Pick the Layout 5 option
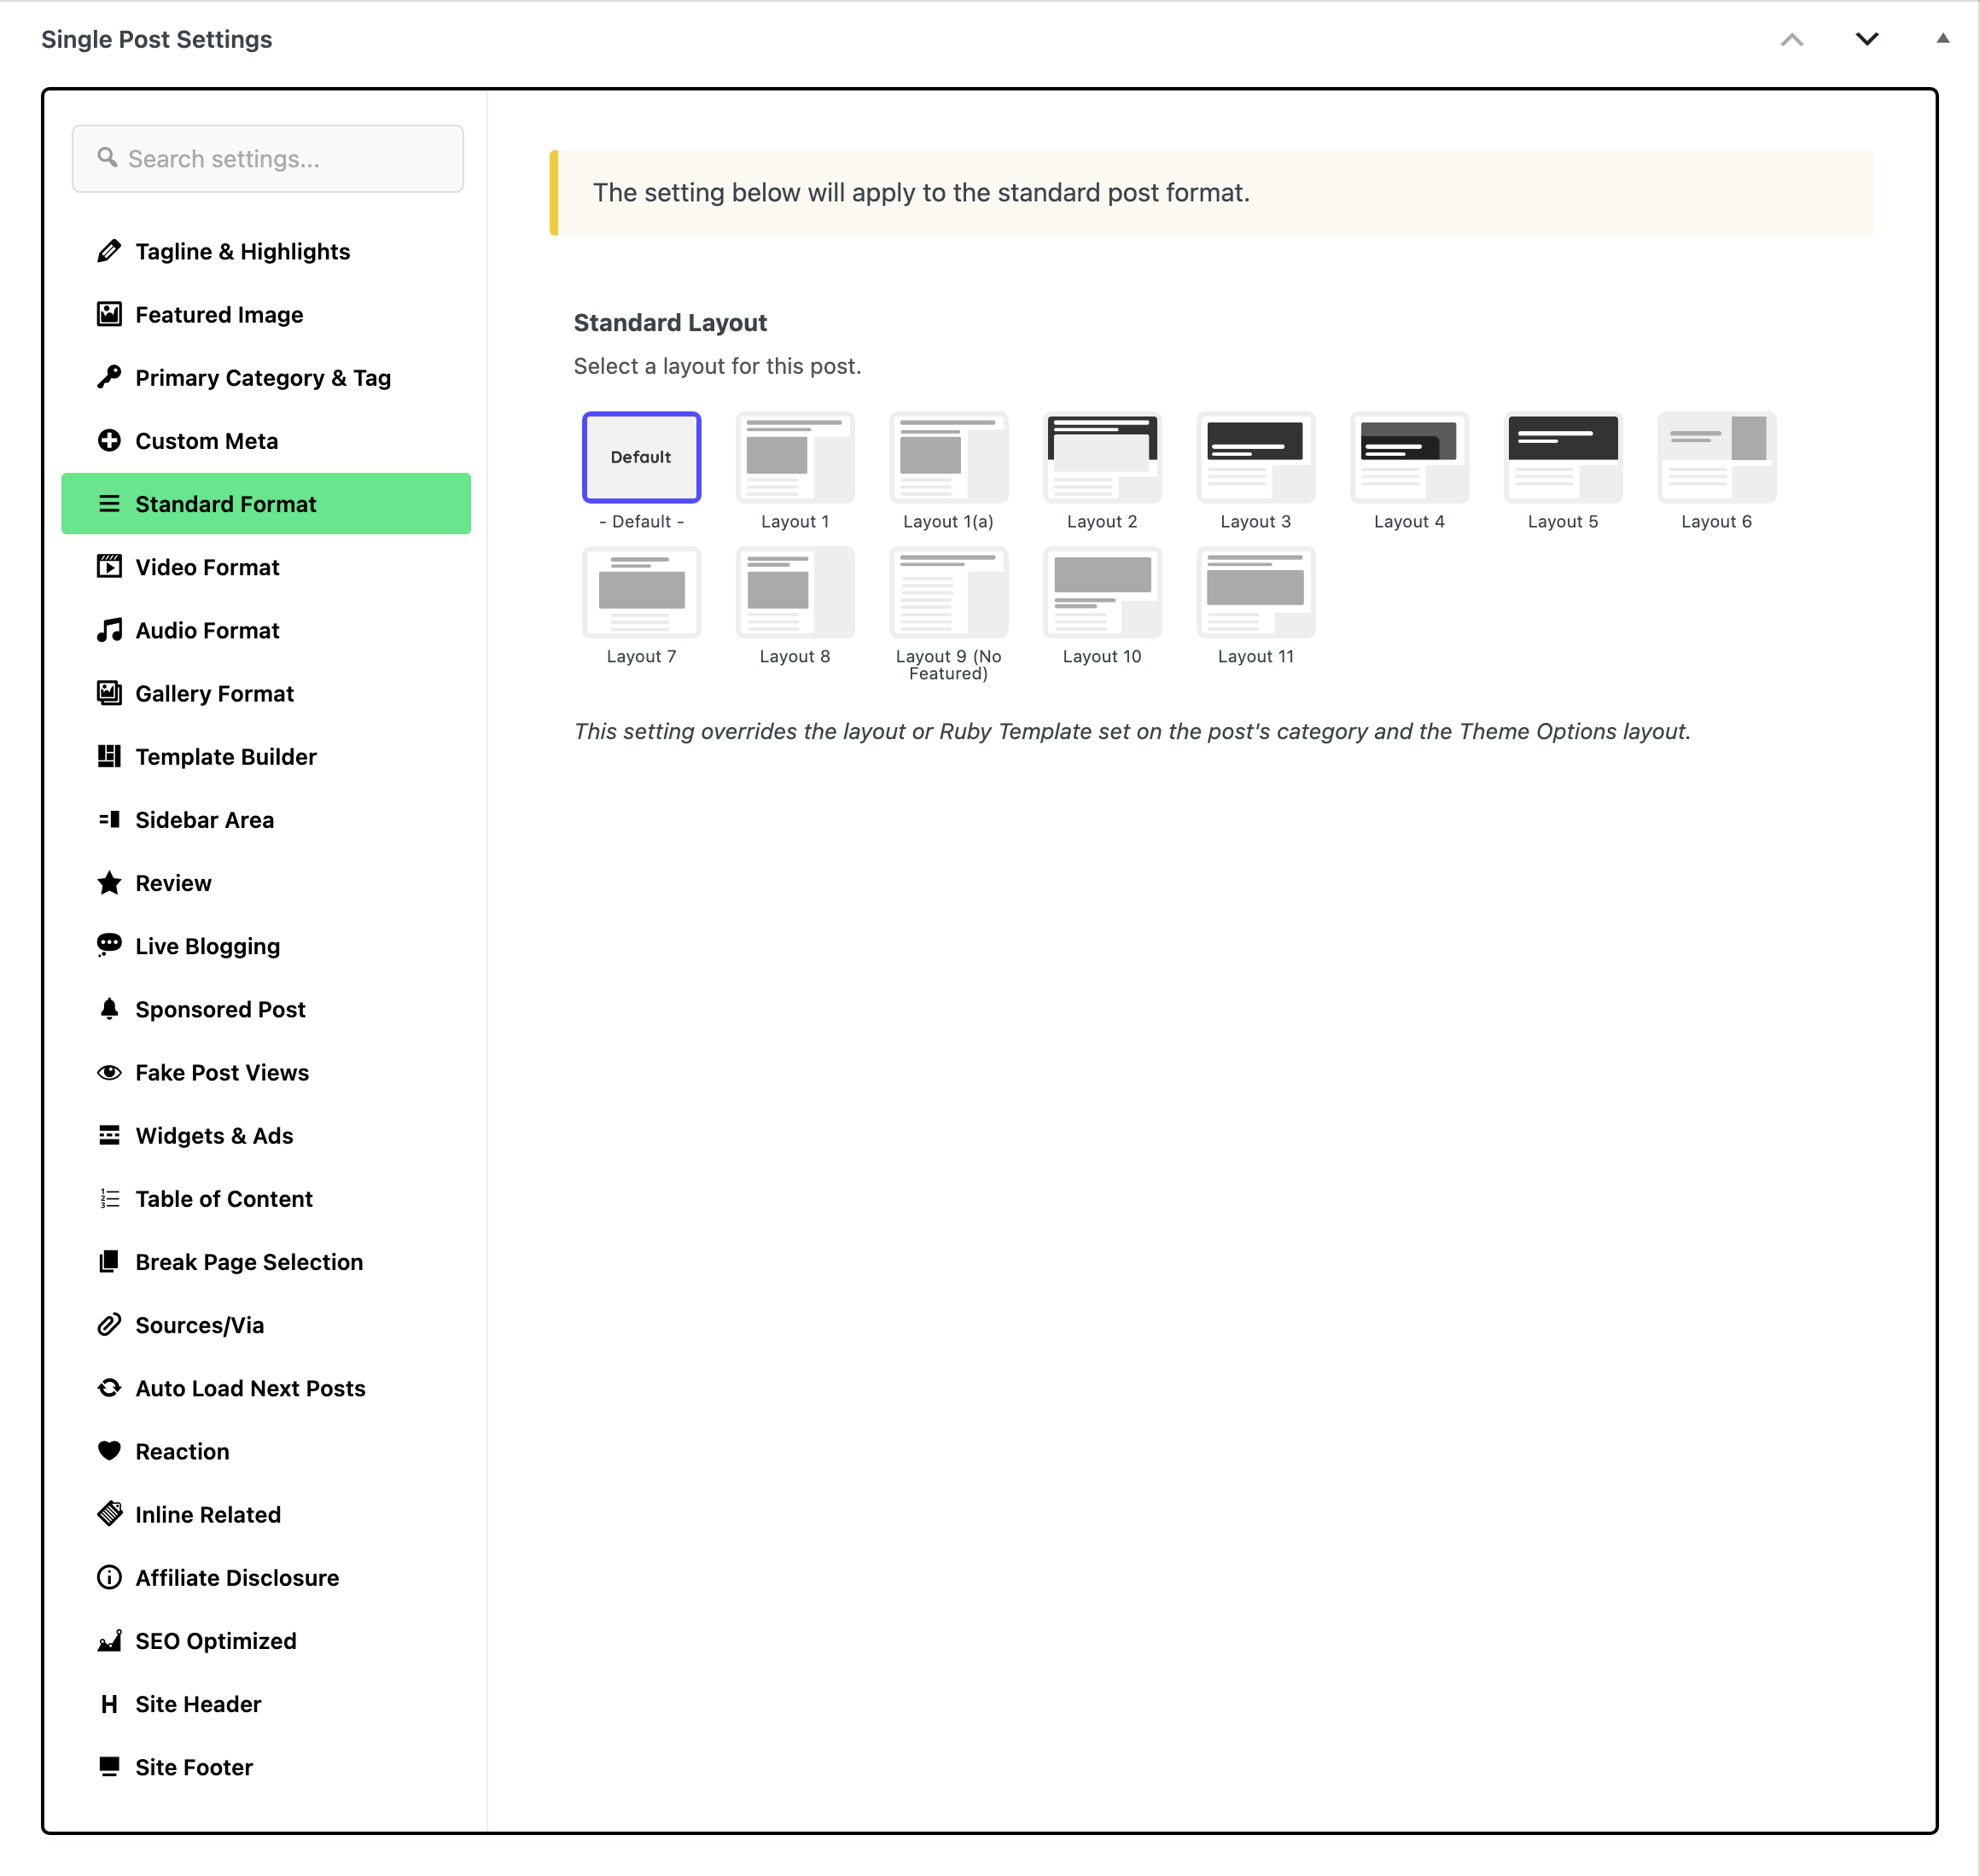The image size is (1980, 1876). click(x=1563, y=457)
